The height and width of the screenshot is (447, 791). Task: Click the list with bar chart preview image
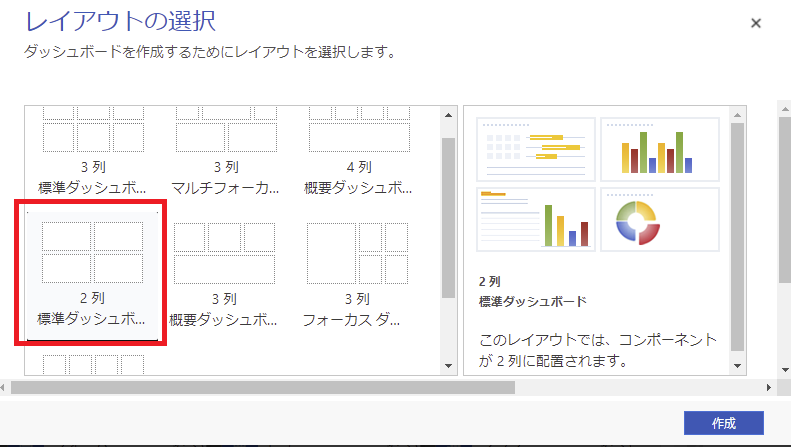coord(536,219)
